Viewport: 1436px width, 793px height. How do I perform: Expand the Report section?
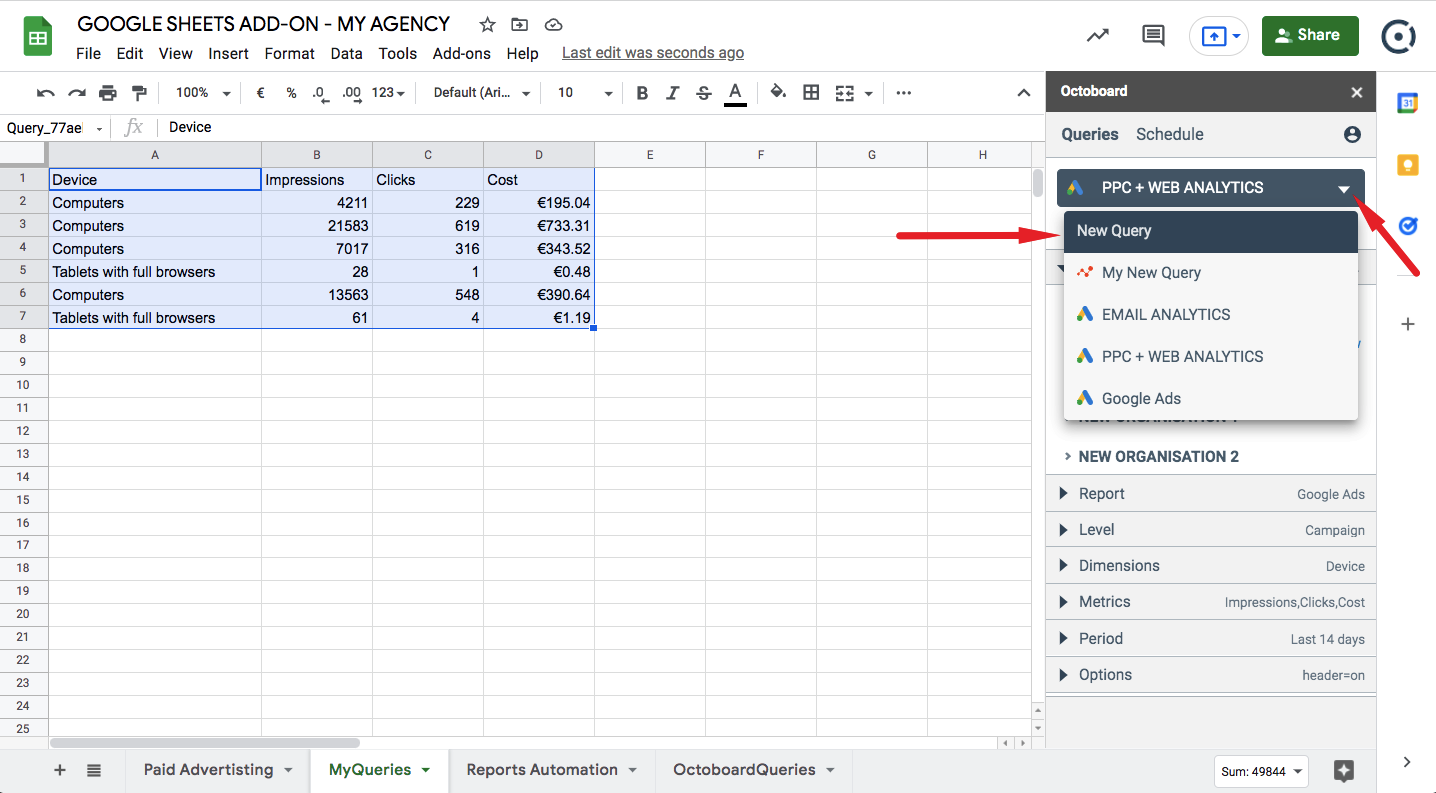coord(1211,494)
